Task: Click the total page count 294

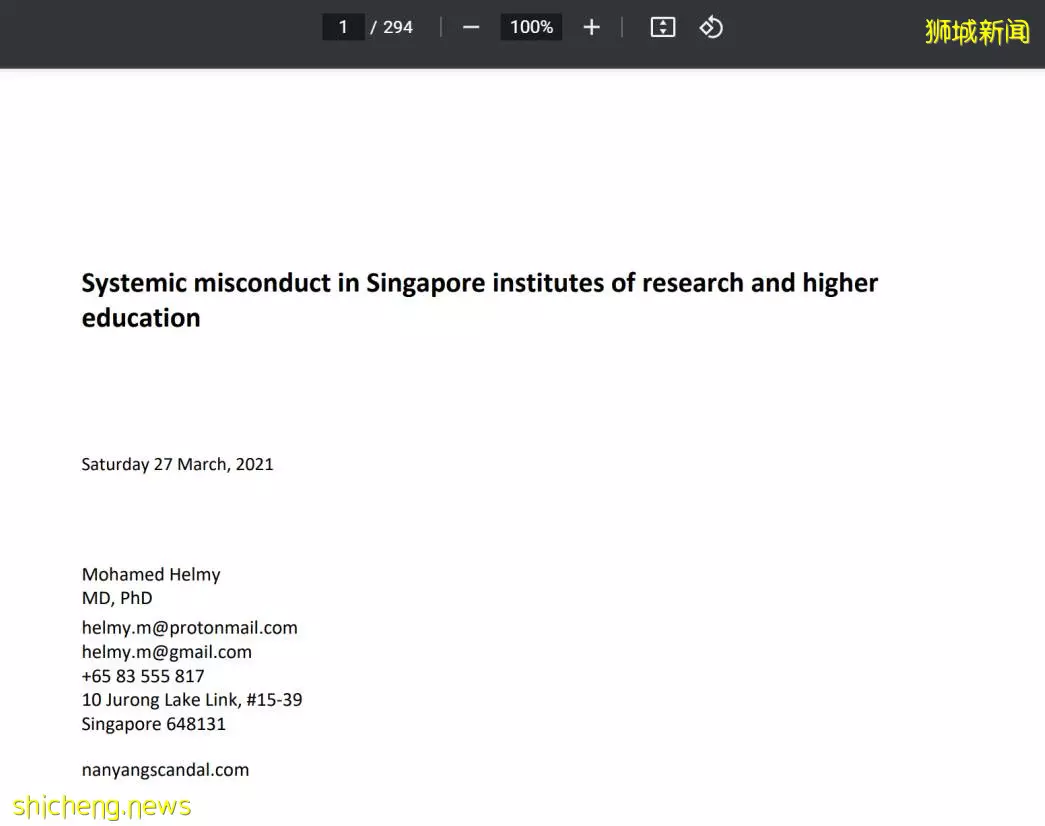Action: (x=398, y=27)
